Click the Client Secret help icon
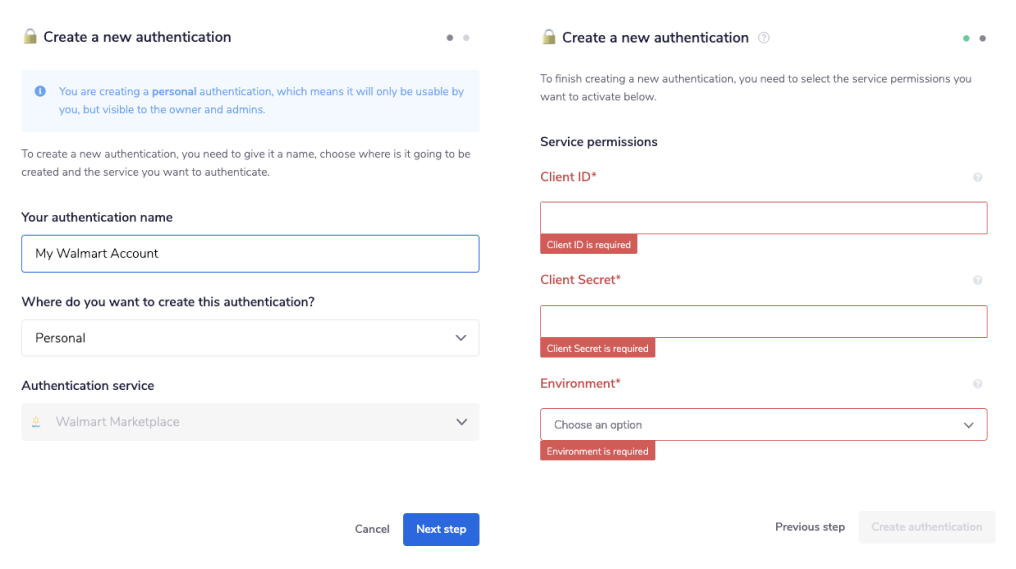 [977, 280]
